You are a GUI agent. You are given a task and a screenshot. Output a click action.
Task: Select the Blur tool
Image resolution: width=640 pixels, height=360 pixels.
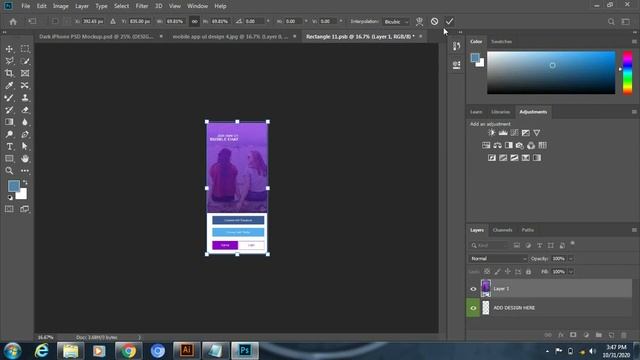tap(25, 122)
